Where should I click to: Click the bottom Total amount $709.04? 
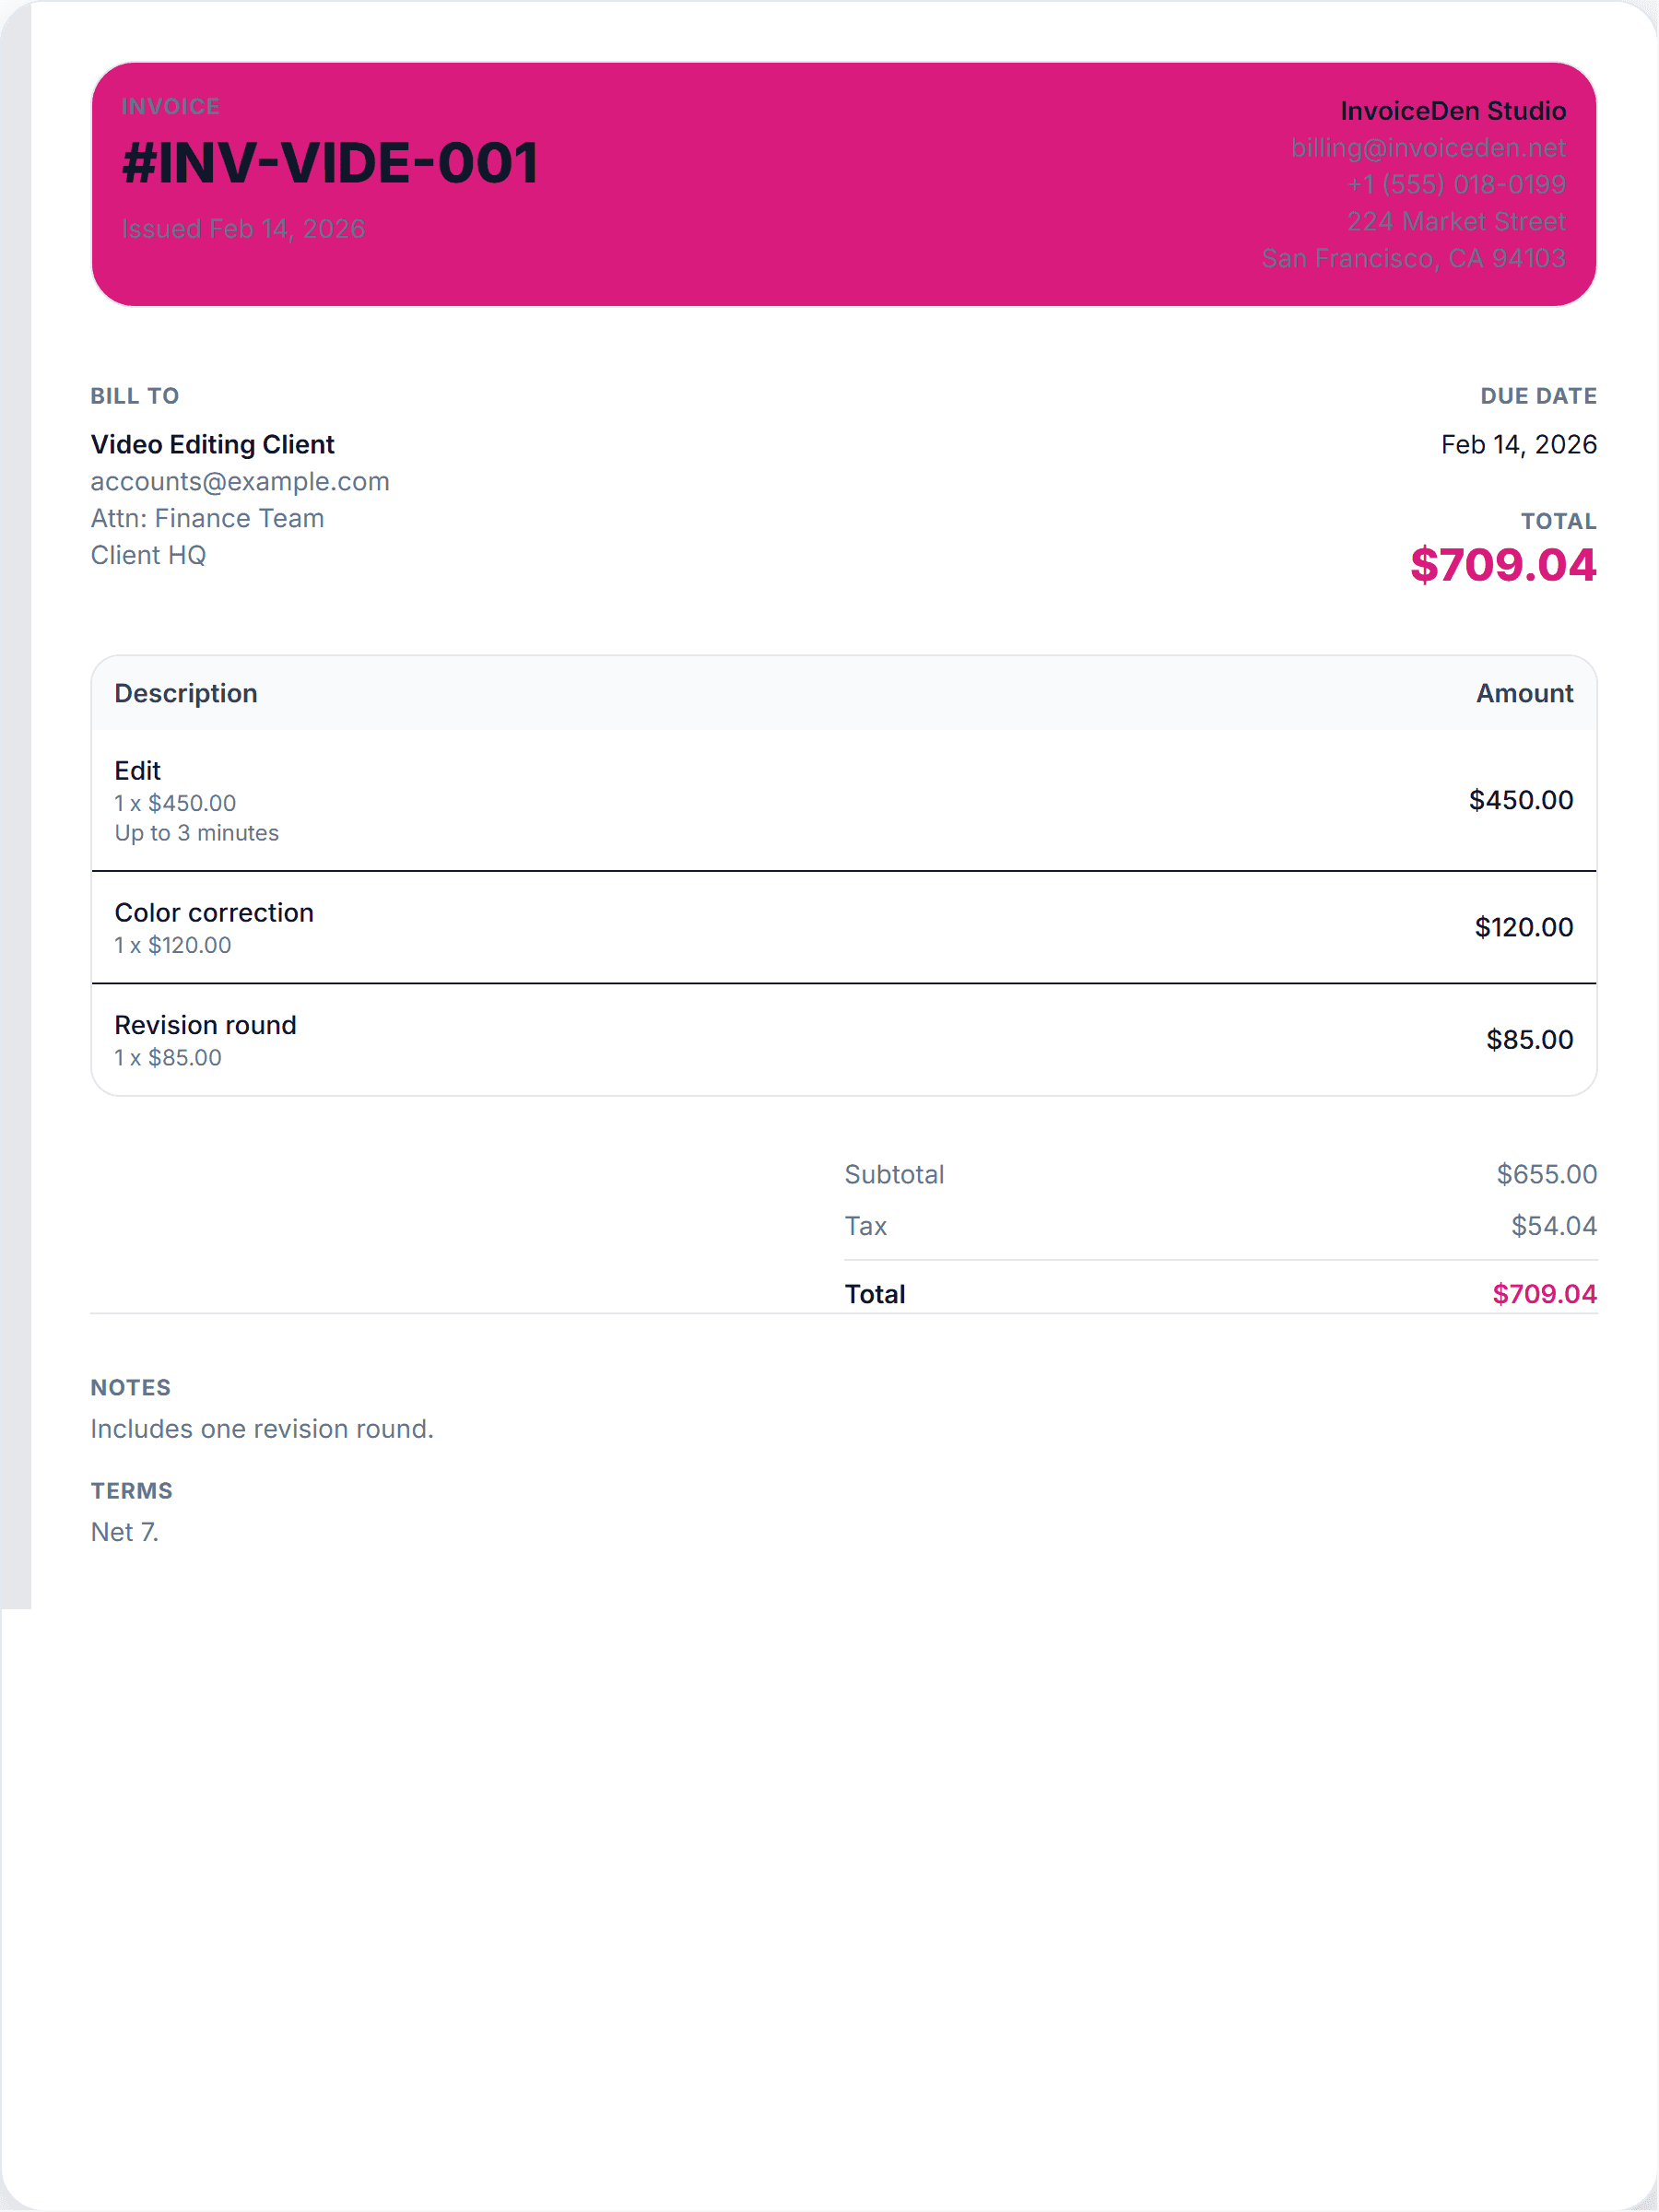(1543, 1294)
